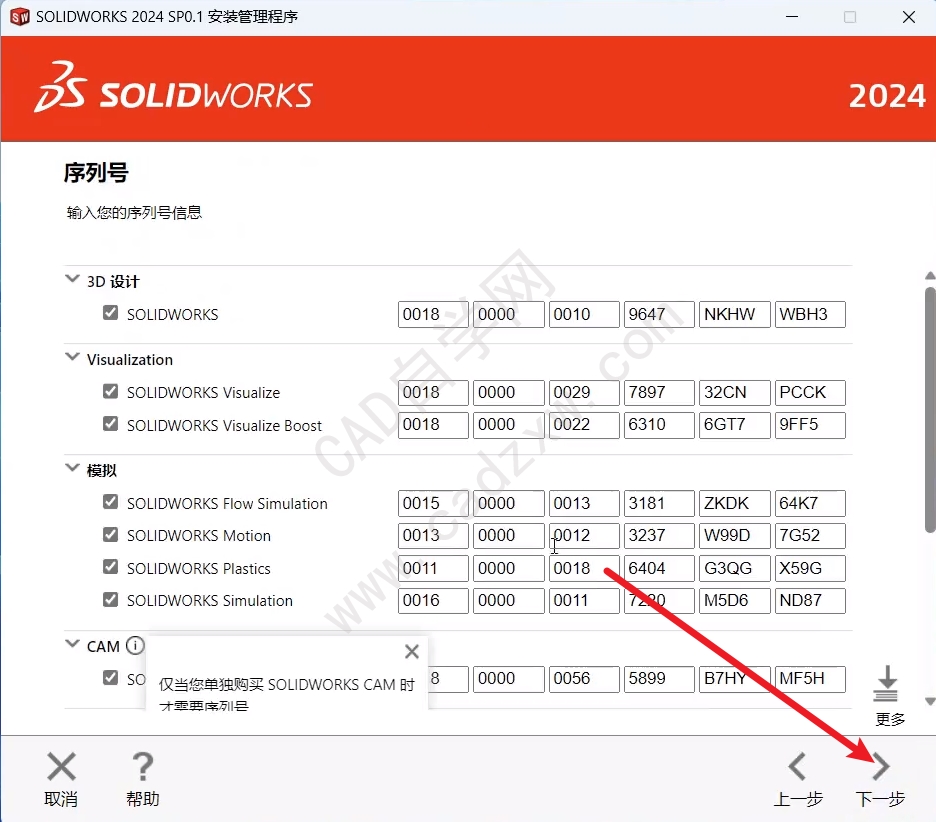
Task: Click Motion serial field containing 3237
Action: pyautogui.click(x=659, y=535)
